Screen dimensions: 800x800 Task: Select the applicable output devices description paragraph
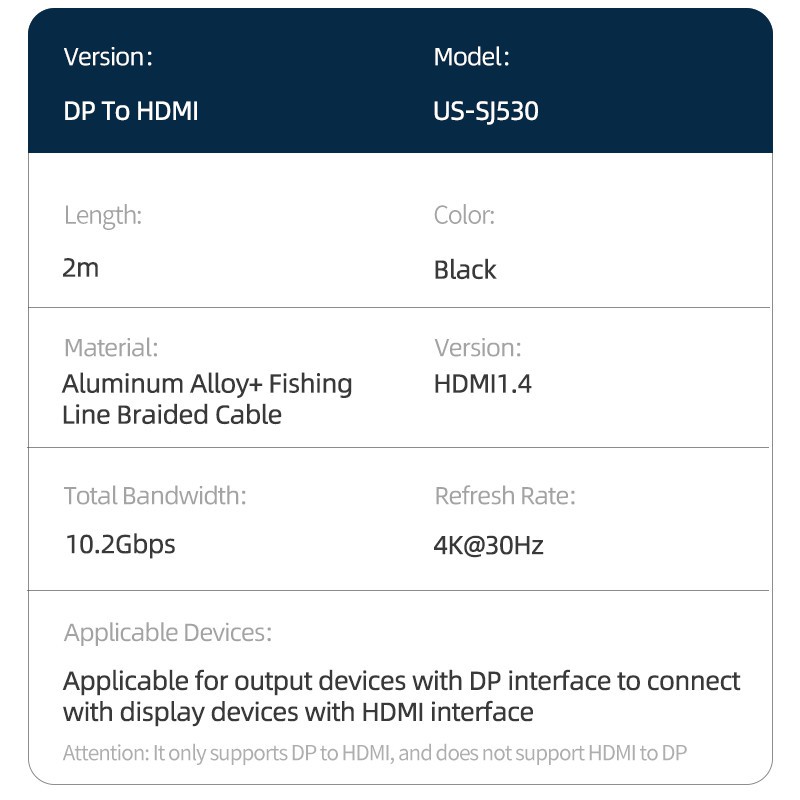coord(401,697)
